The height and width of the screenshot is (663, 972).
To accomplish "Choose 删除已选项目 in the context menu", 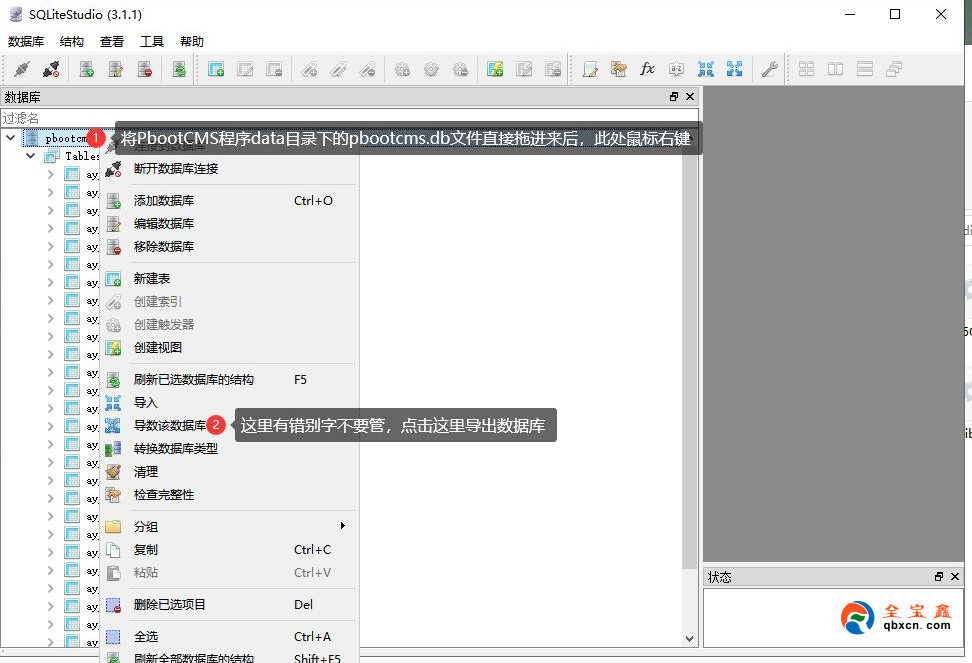I will (229, 605).
